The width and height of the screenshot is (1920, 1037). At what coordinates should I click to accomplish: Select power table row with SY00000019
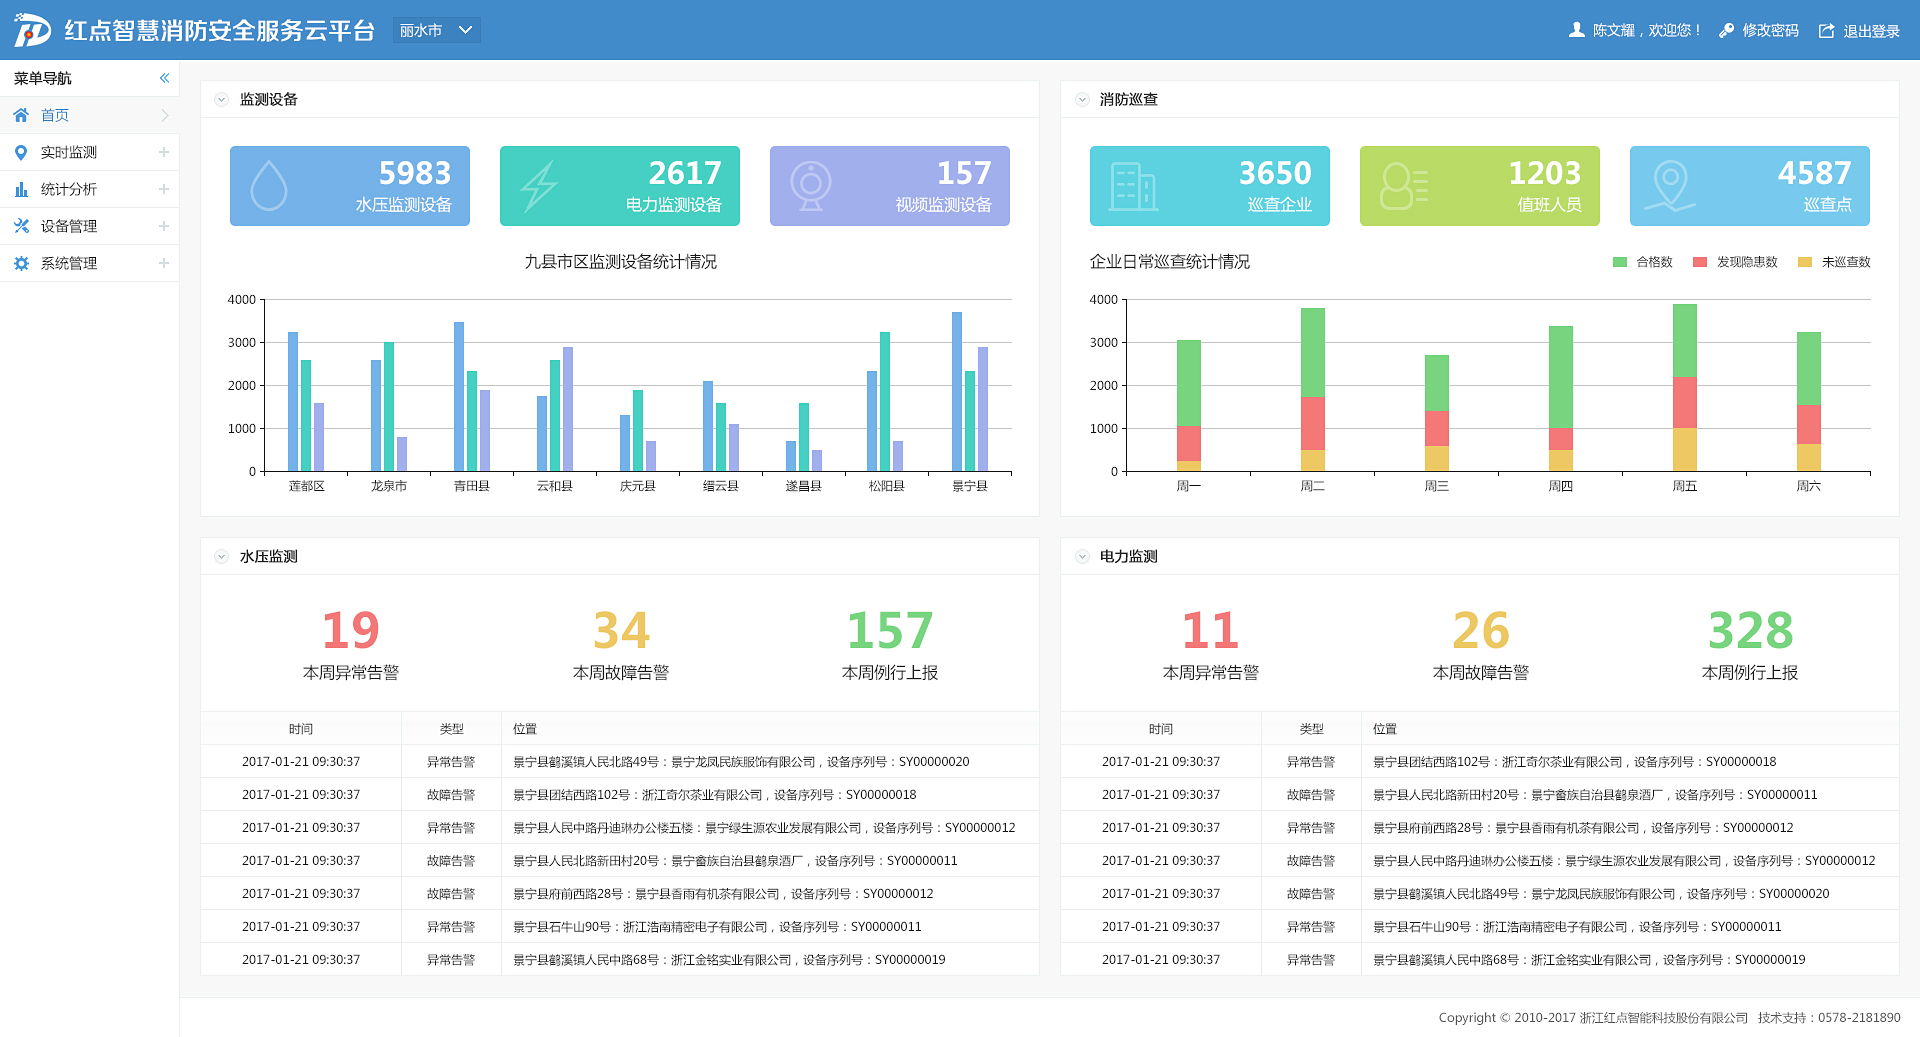click(1480, 959)
